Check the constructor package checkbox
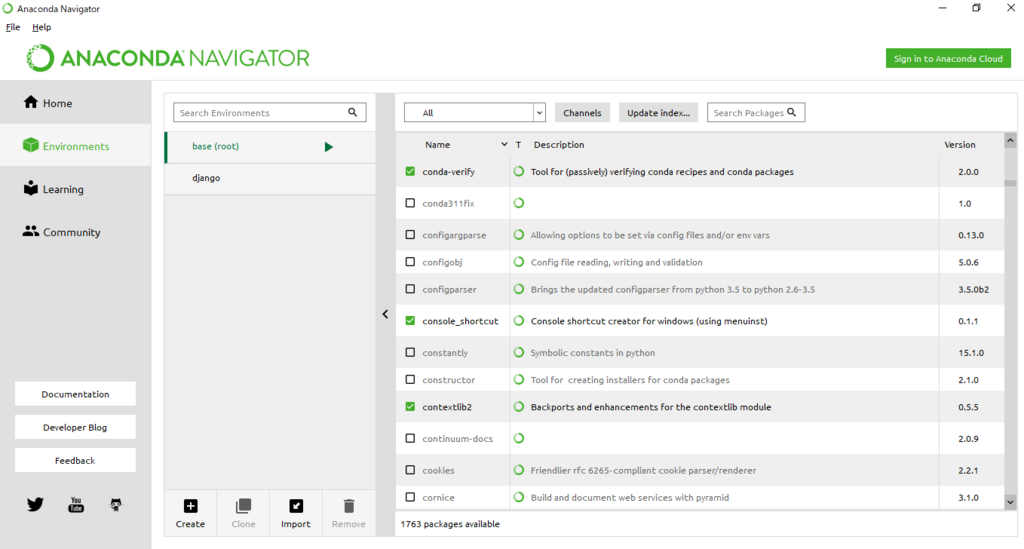Image resolution: width=1024 pixels, height=549 pixels. coord(410,380)
